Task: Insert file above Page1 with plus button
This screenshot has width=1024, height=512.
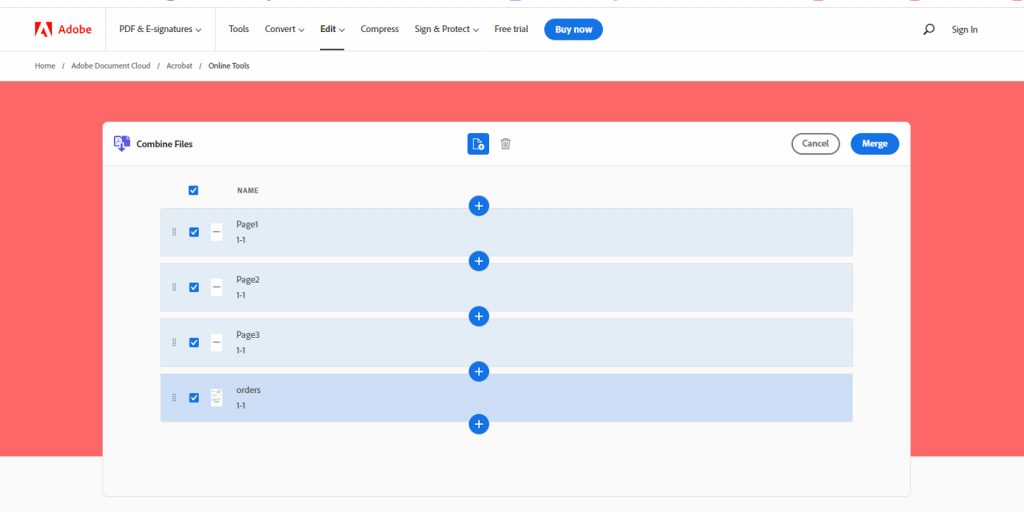Action: [x=479, y=206]
